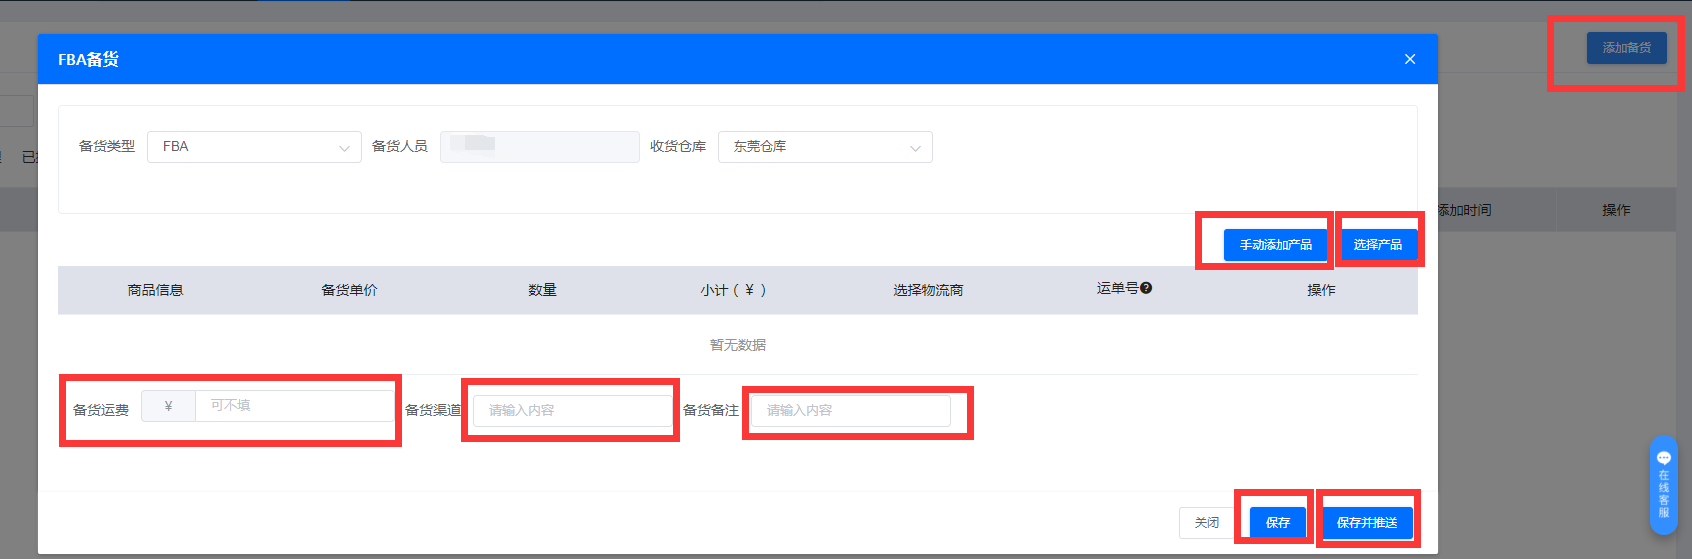Click the 添加备货 button behind the dialog
The width and height of the screenshot is (1692, 559).
tap(1626, 48)
